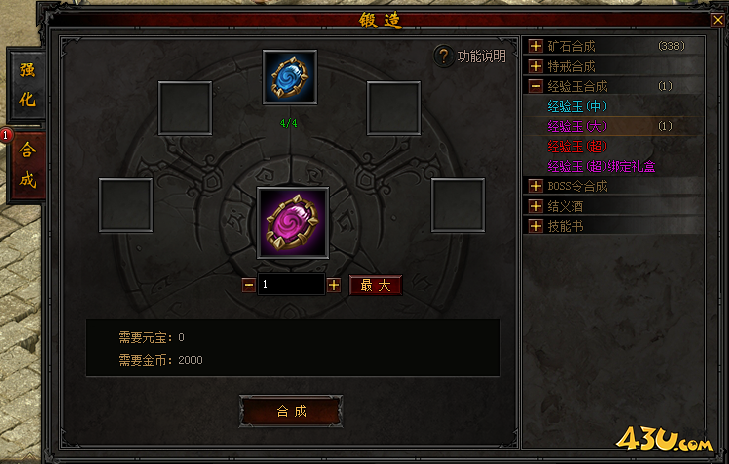
Task: Click the empty upper-right material slot
Action: pos(394,108)
